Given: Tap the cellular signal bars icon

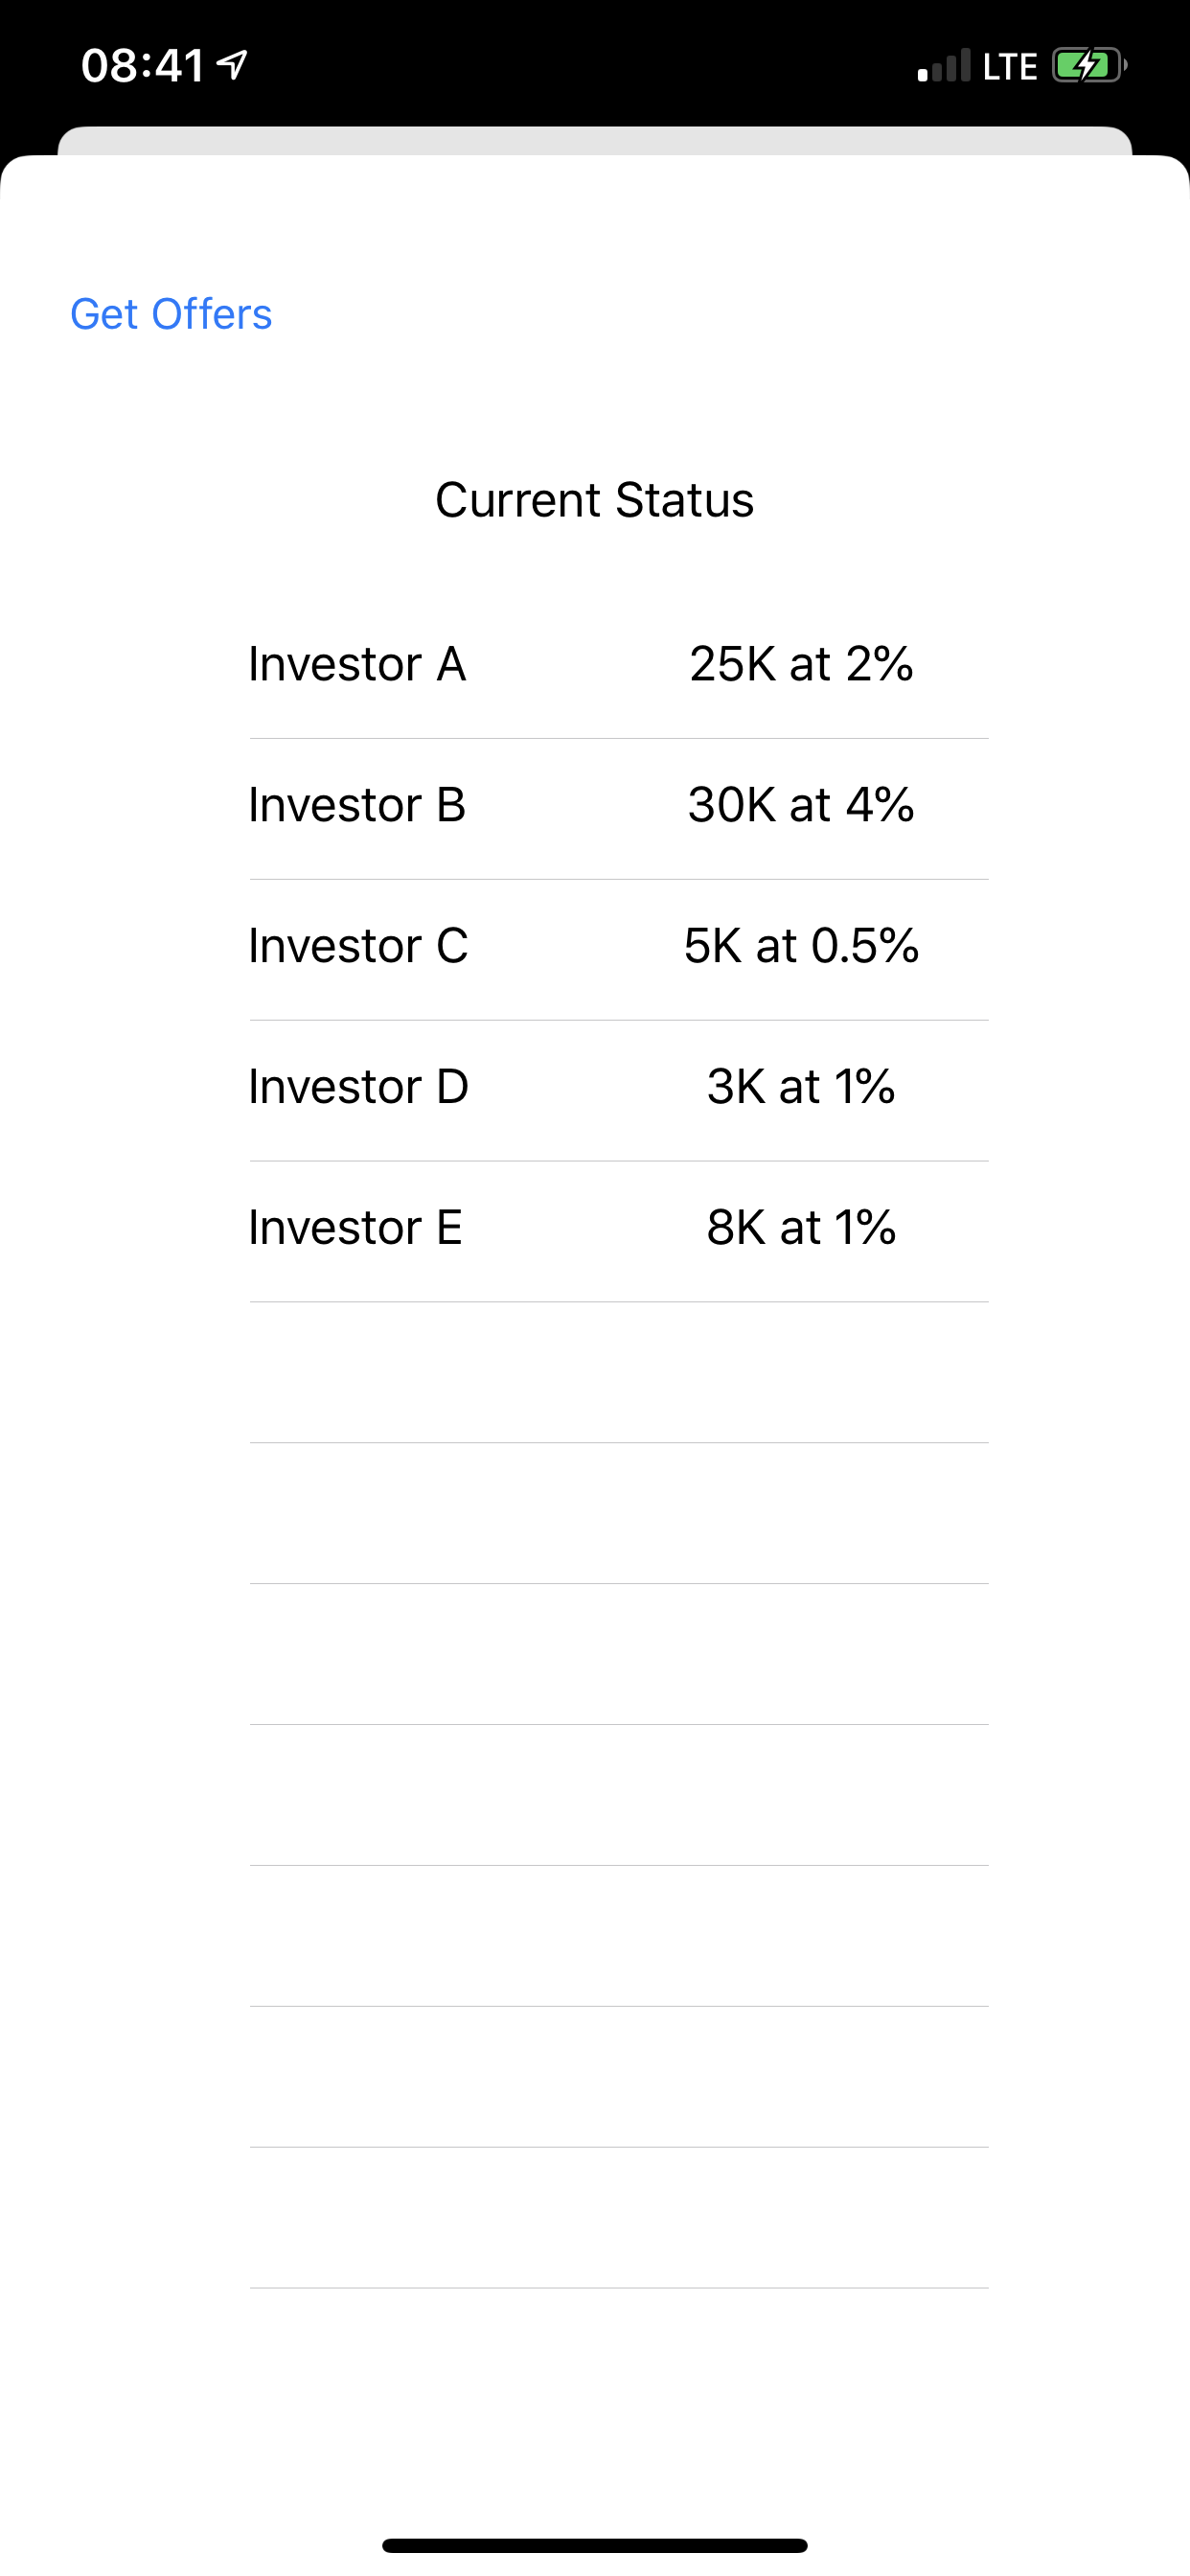Looking at the screenshot, I should 944,65.
